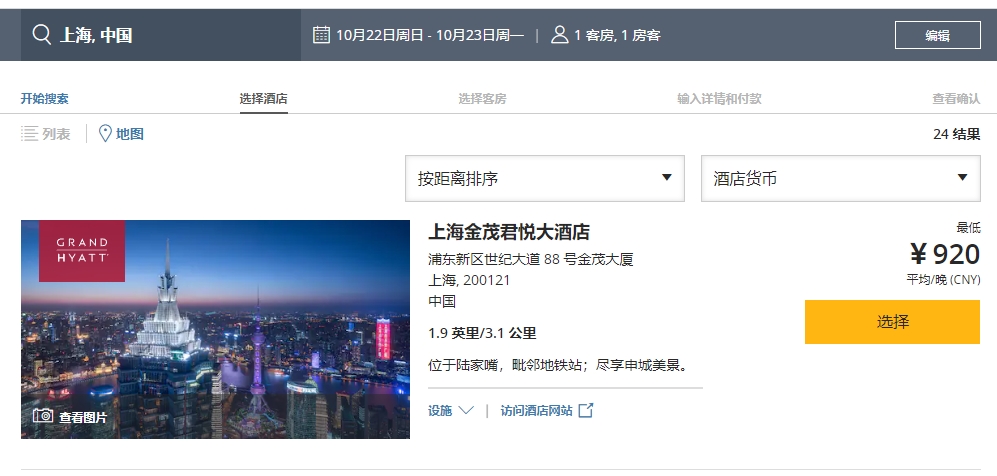Select the 输入详情和付款 step tab
This screenshot has height=476, width=997.
(719, 99)
